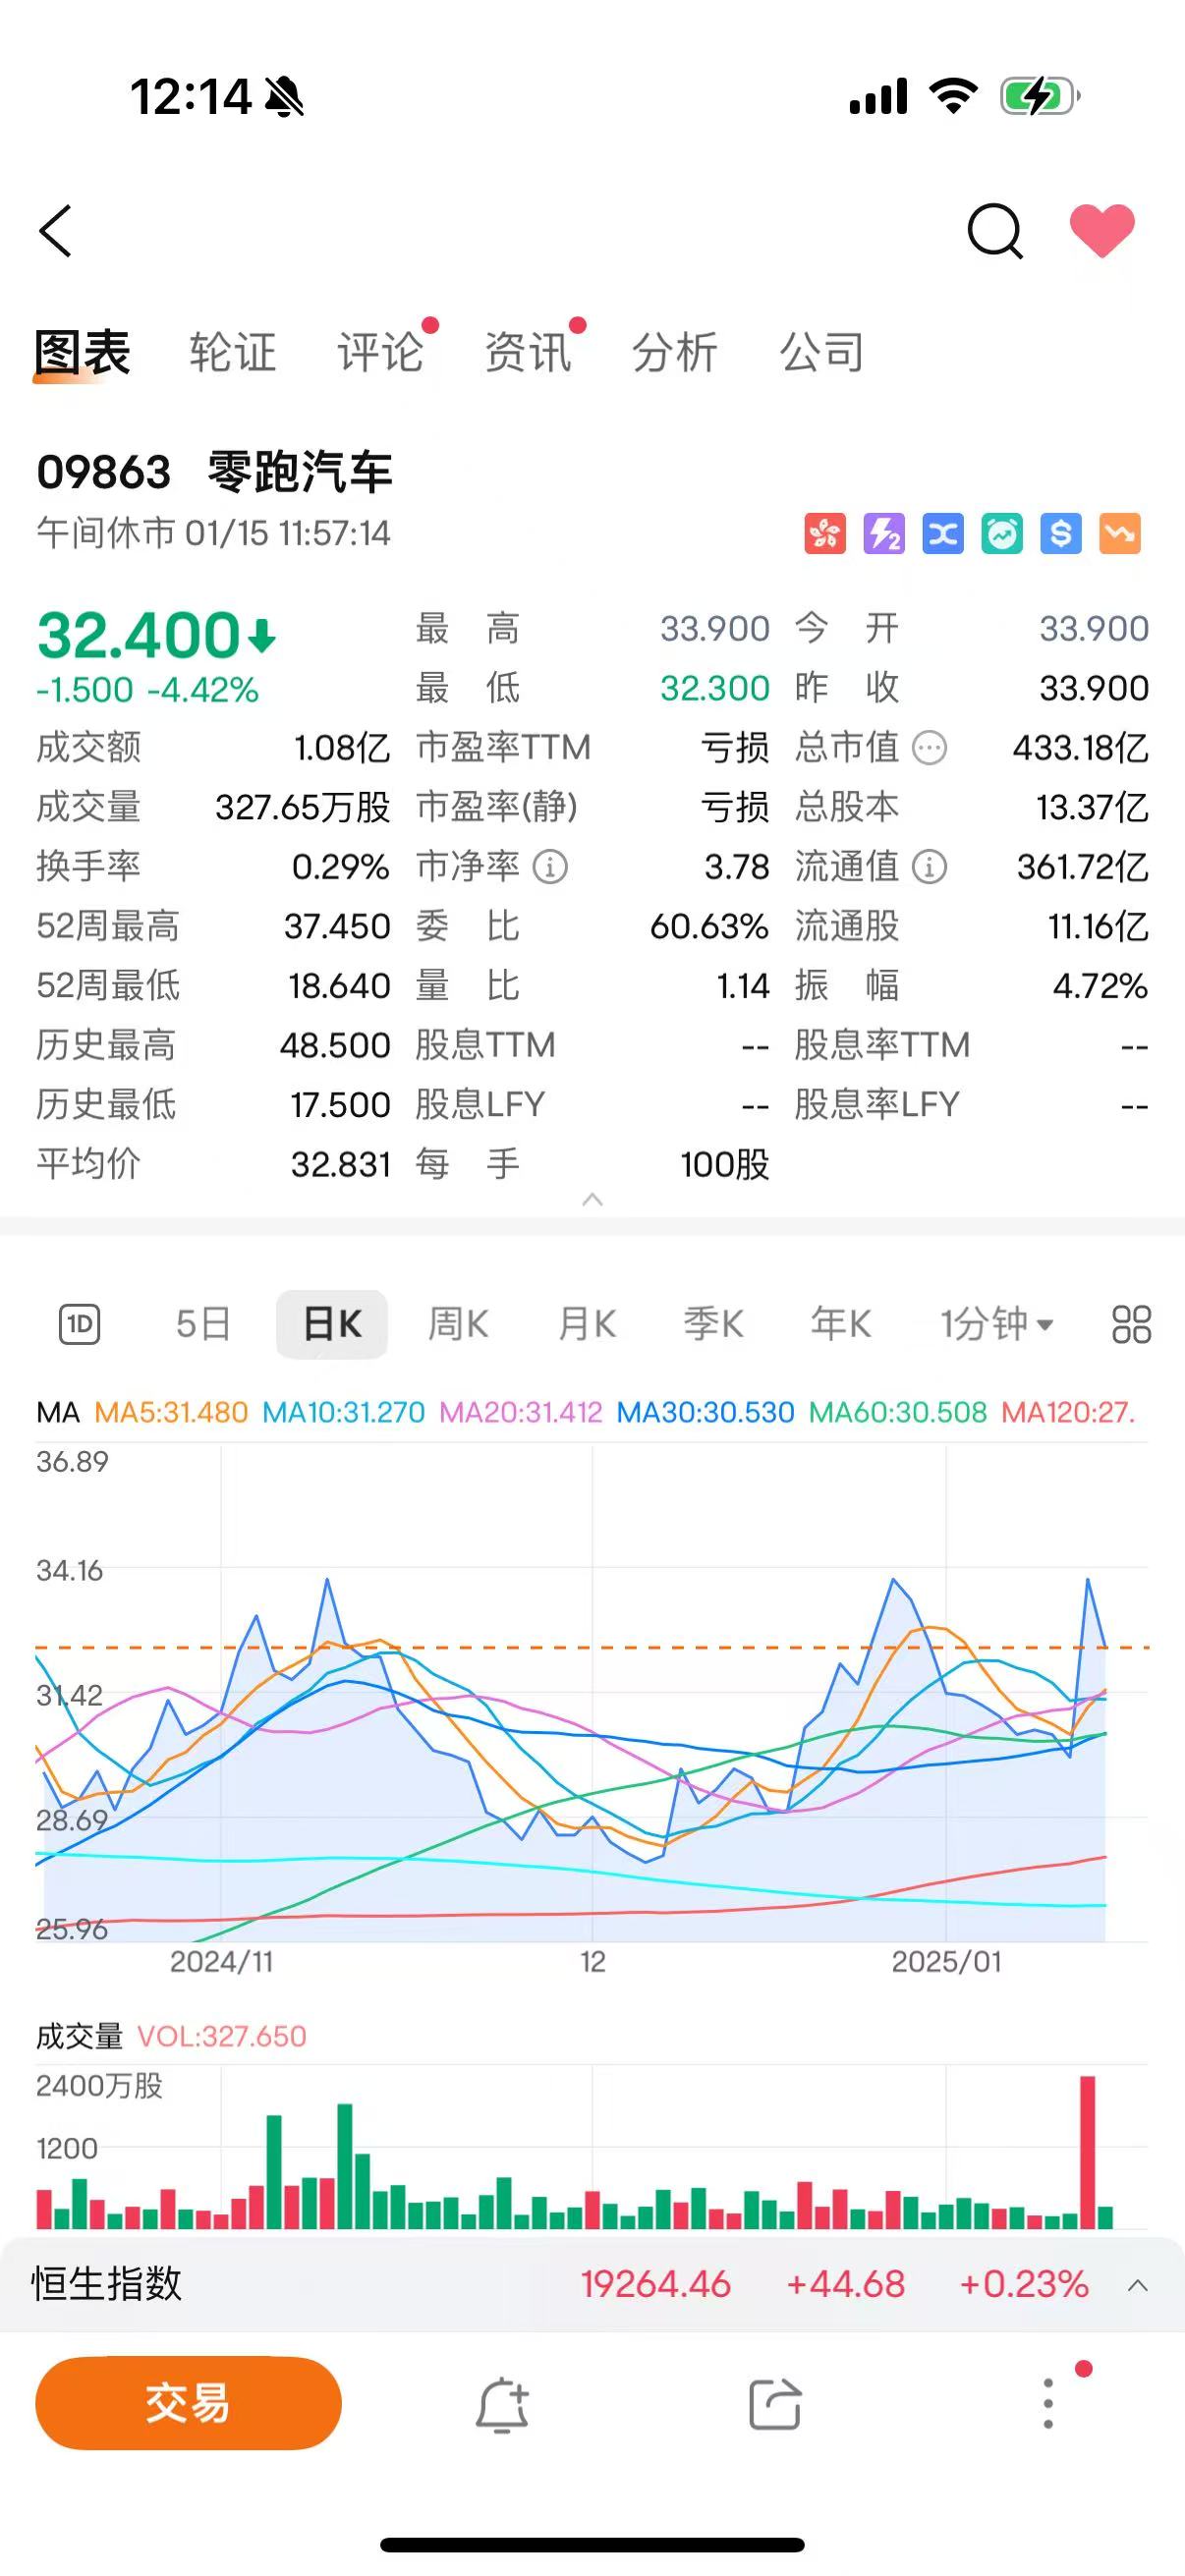
Task: Select the 1D intraday chart icon
Action: (80, 1325)
